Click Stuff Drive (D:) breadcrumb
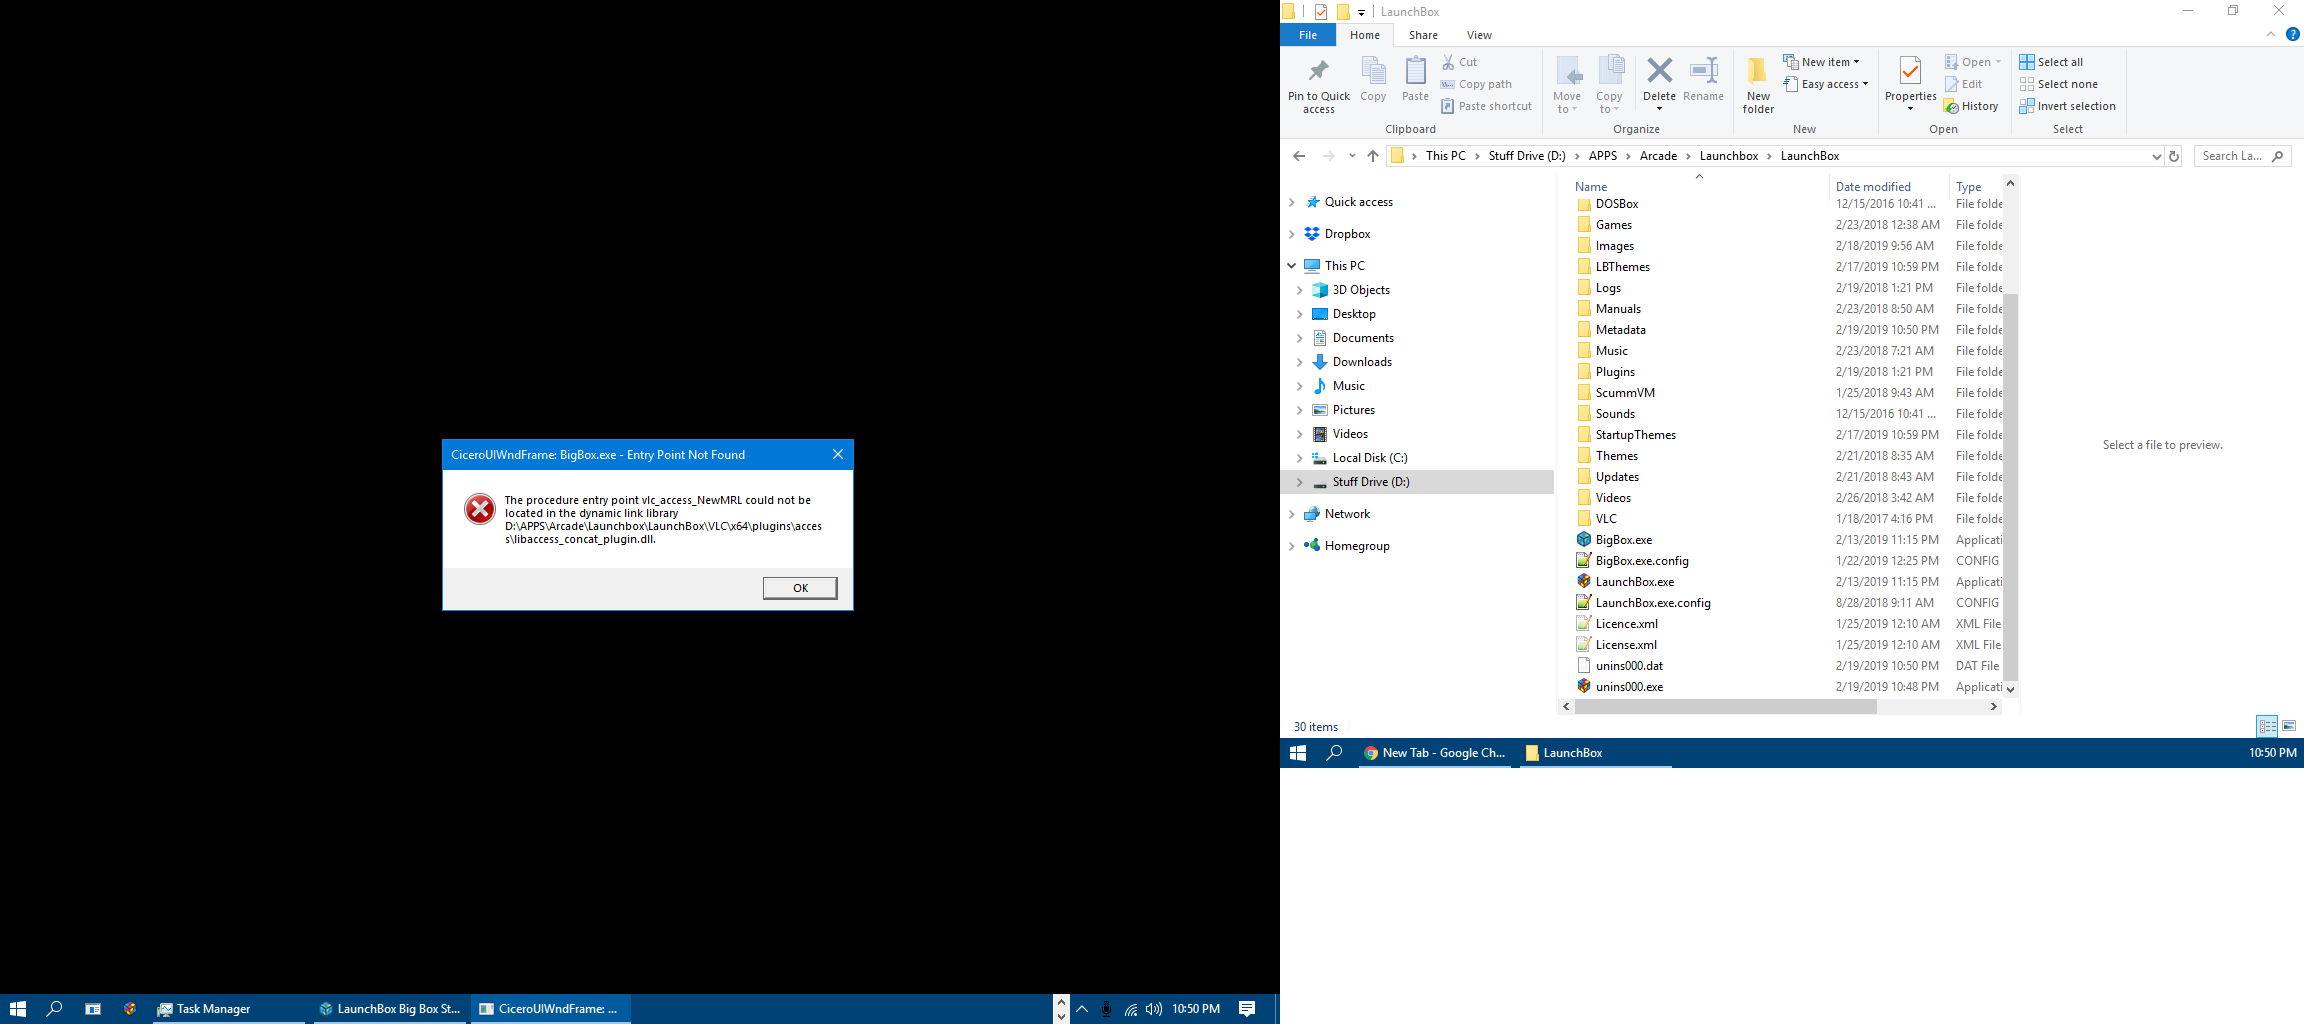Screen dimensions: 2304x1024 coord(1527,156)
